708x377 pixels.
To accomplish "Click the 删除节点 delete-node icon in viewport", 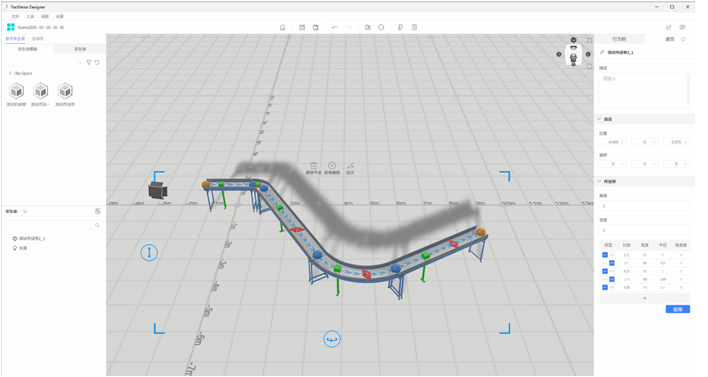I will point(313,165).
